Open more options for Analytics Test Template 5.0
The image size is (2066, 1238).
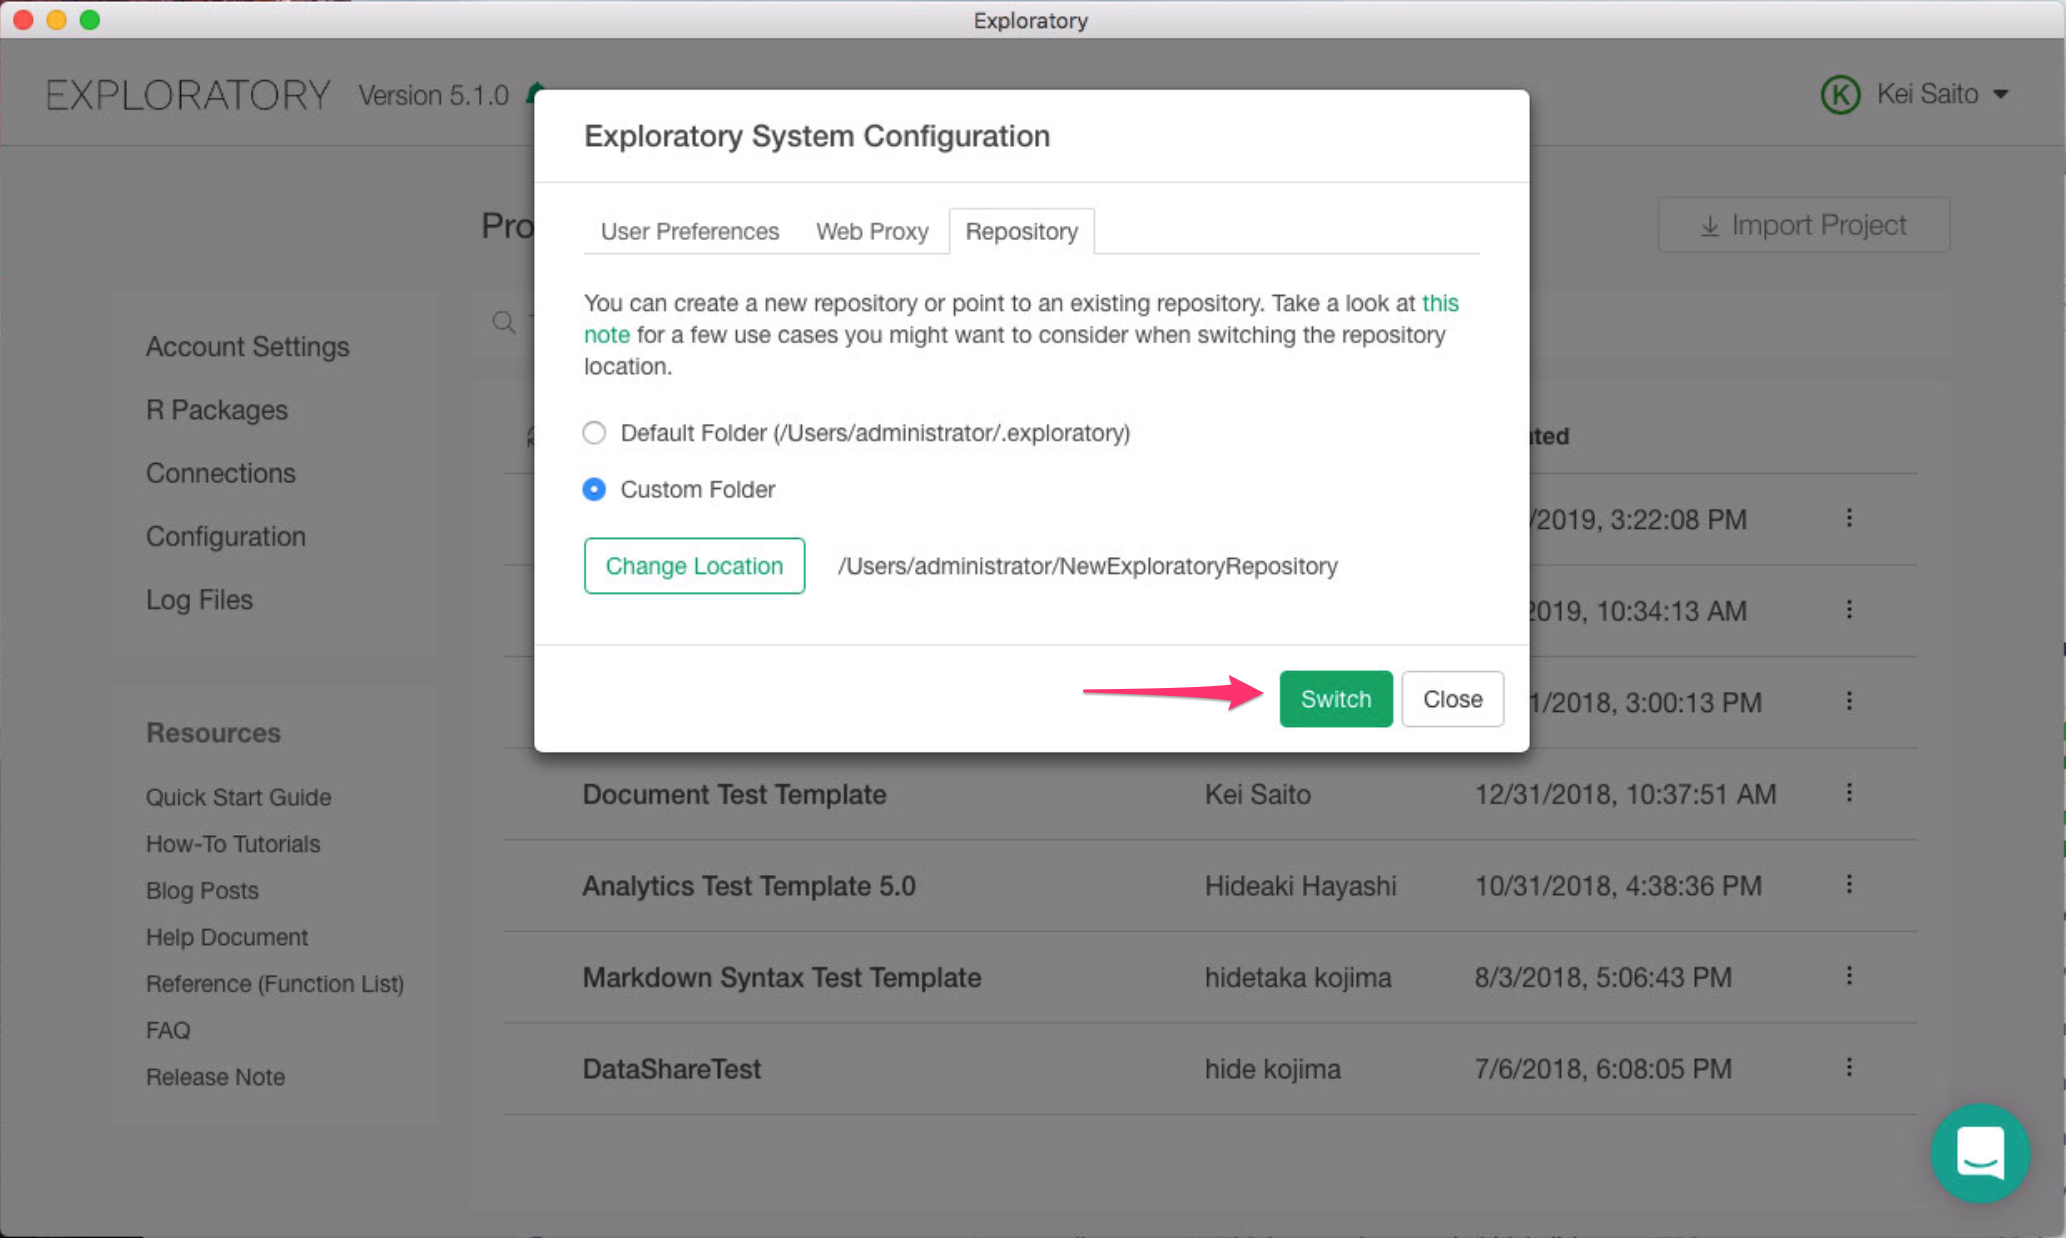click(1849, 884)
